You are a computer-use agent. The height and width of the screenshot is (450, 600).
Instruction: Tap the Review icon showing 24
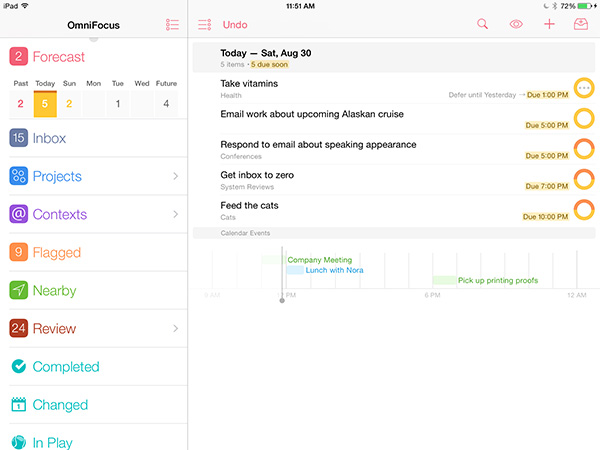18,328
